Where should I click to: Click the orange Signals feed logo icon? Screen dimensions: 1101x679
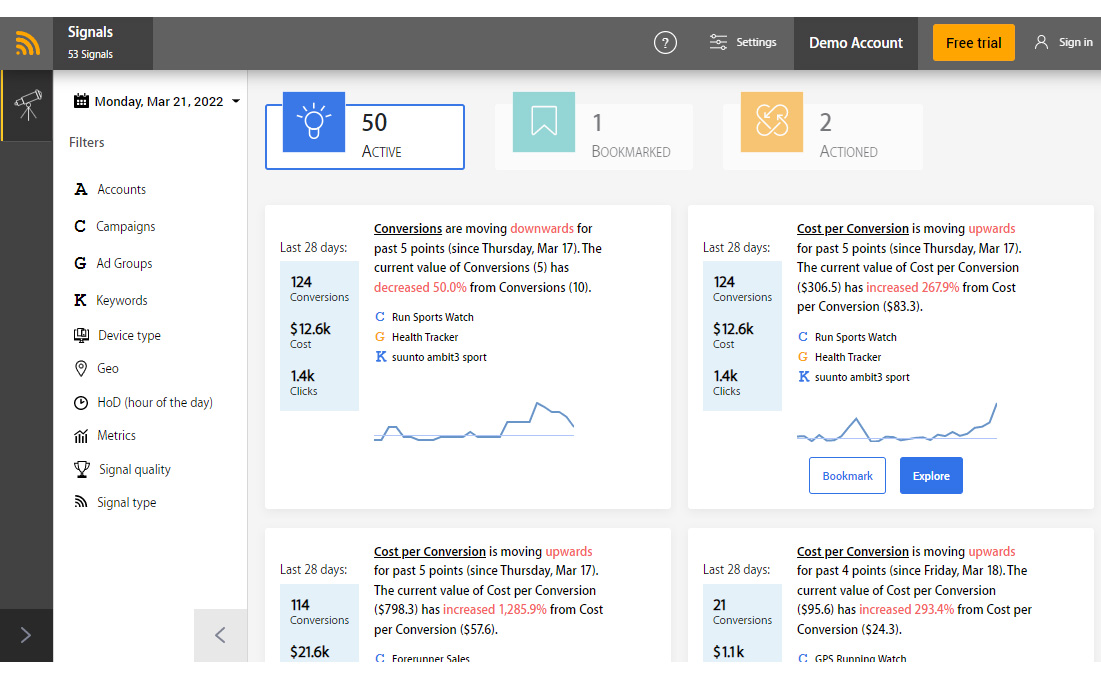27,43
